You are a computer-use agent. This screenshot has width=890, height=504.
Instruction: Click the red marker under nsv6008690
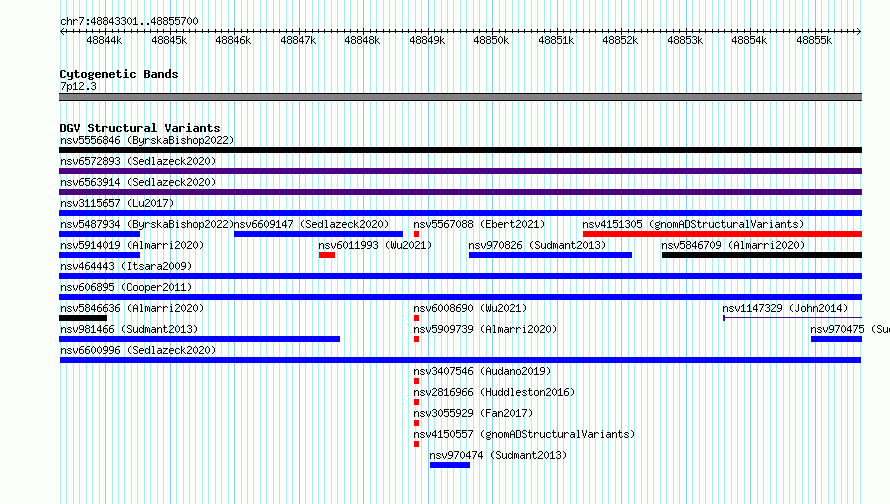point(417,318)
